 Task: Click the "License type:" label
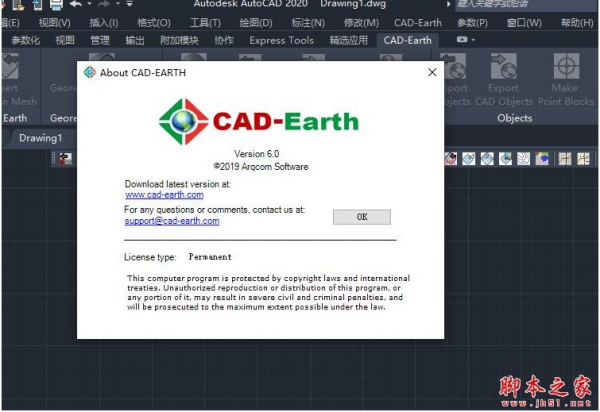(150, 257)
